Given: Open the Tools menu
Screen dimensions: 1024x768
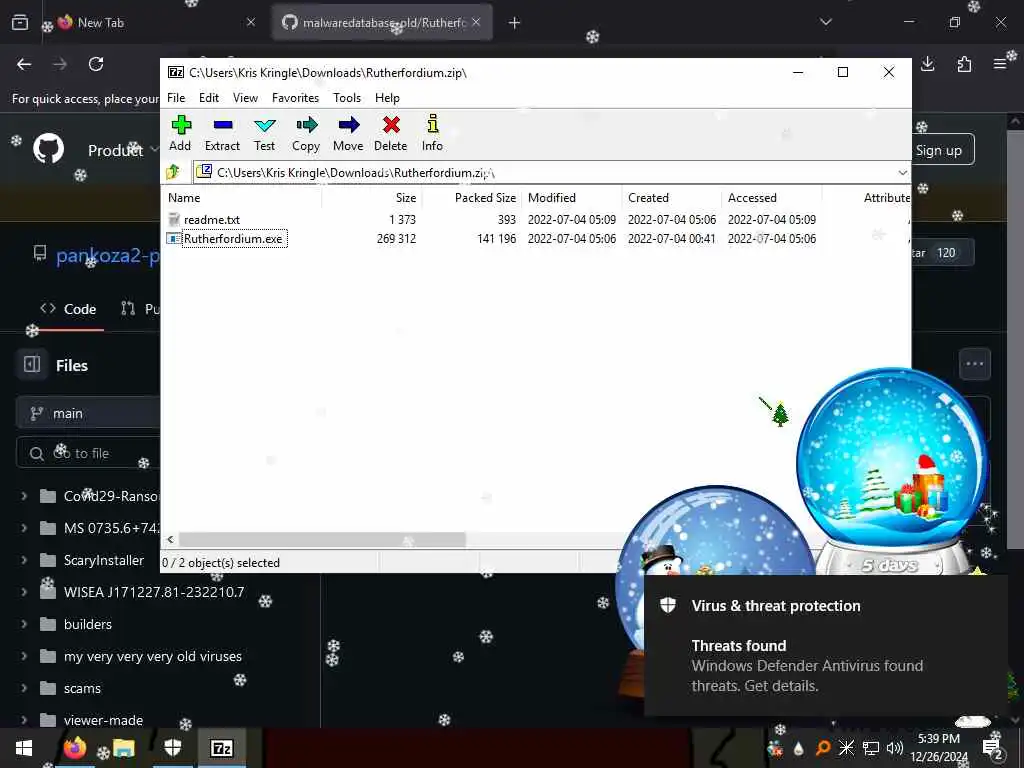Looking at the screenshot, I should (x=347, y=98).
